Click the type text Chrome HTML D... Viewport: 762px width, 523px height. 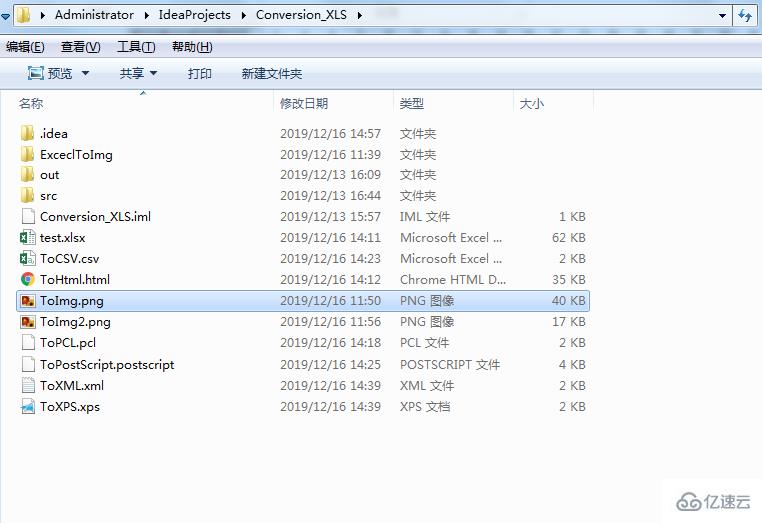click(453, 279)
